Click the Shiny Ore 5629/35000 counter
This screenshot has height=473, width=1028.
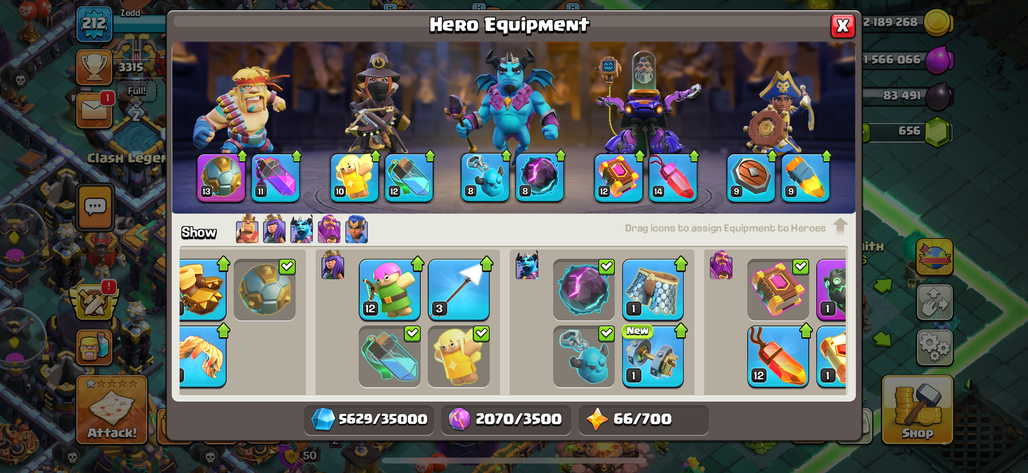pos(369,419)
